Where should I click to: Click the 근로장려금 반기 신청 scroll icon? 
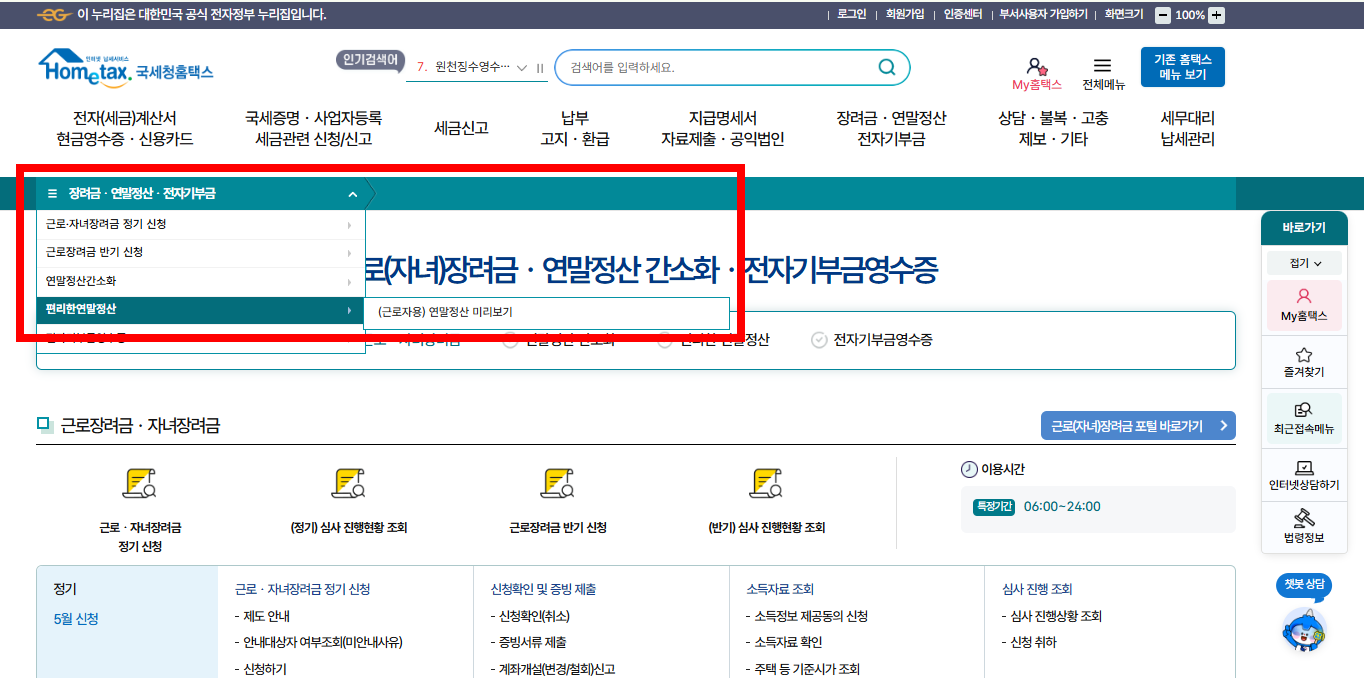[557, 483]
